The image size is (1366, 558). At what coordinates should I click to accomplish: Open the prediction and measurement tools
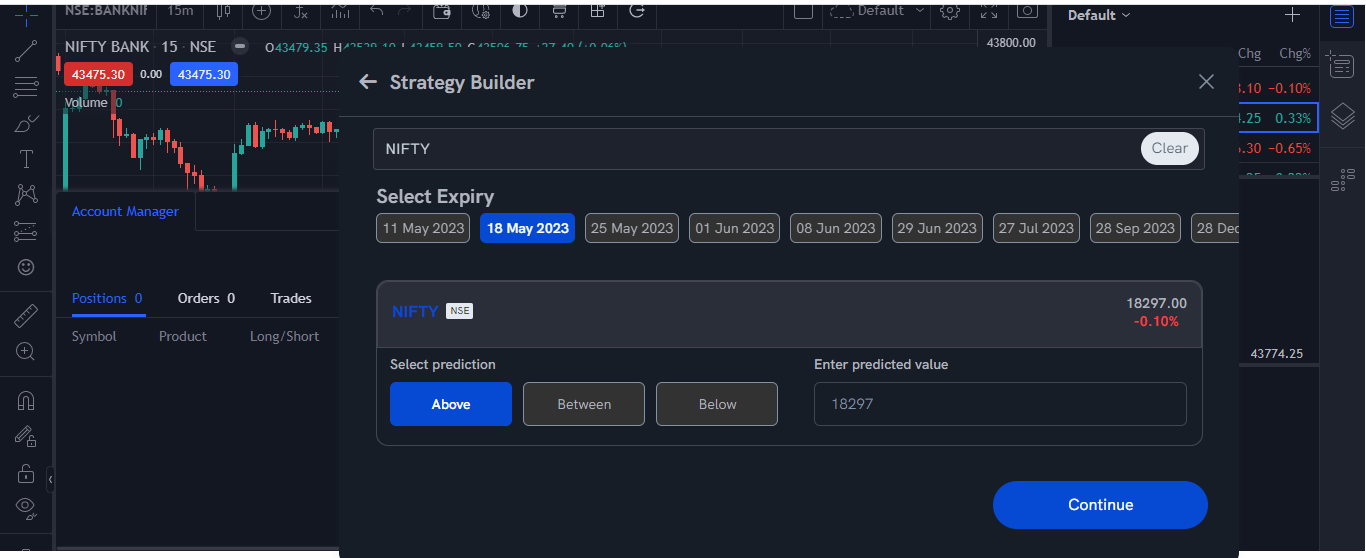coord(26,231)
